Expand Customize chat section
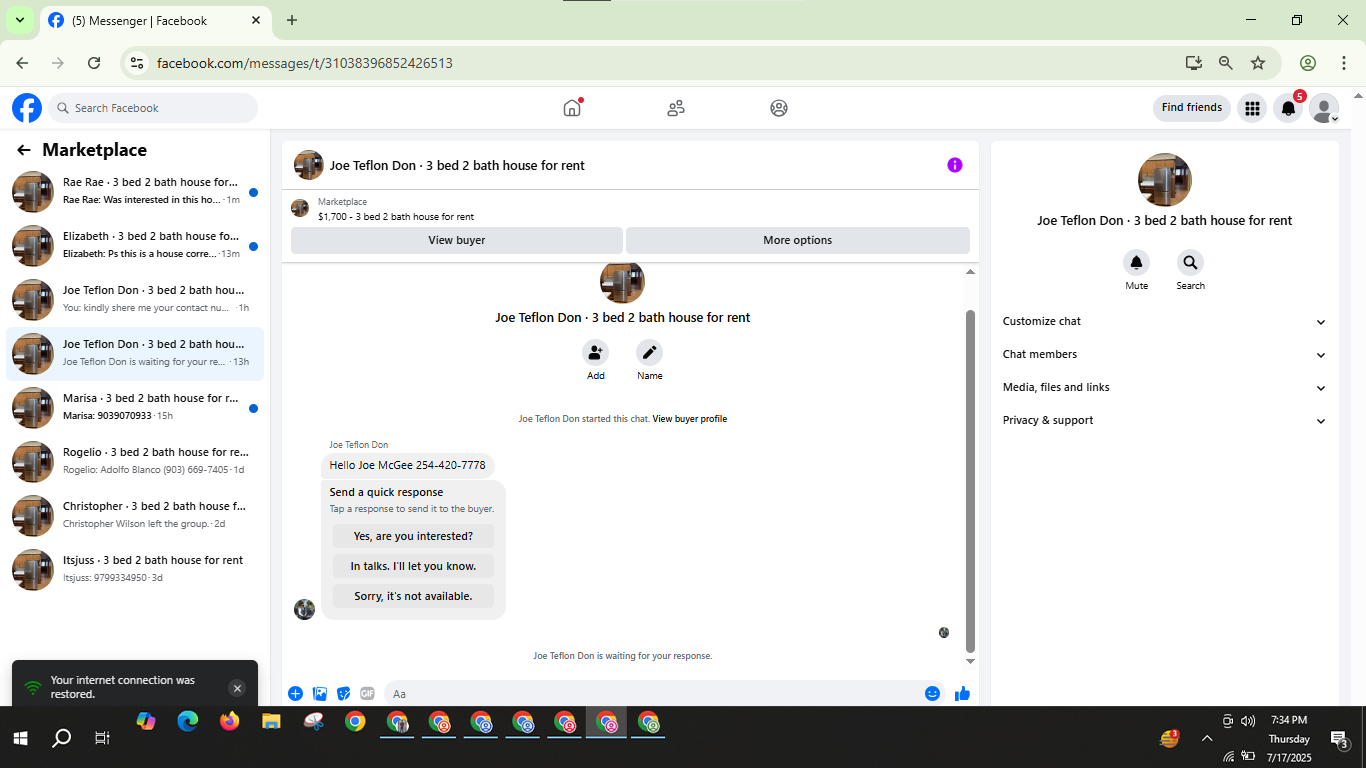 pos(1165,322)
